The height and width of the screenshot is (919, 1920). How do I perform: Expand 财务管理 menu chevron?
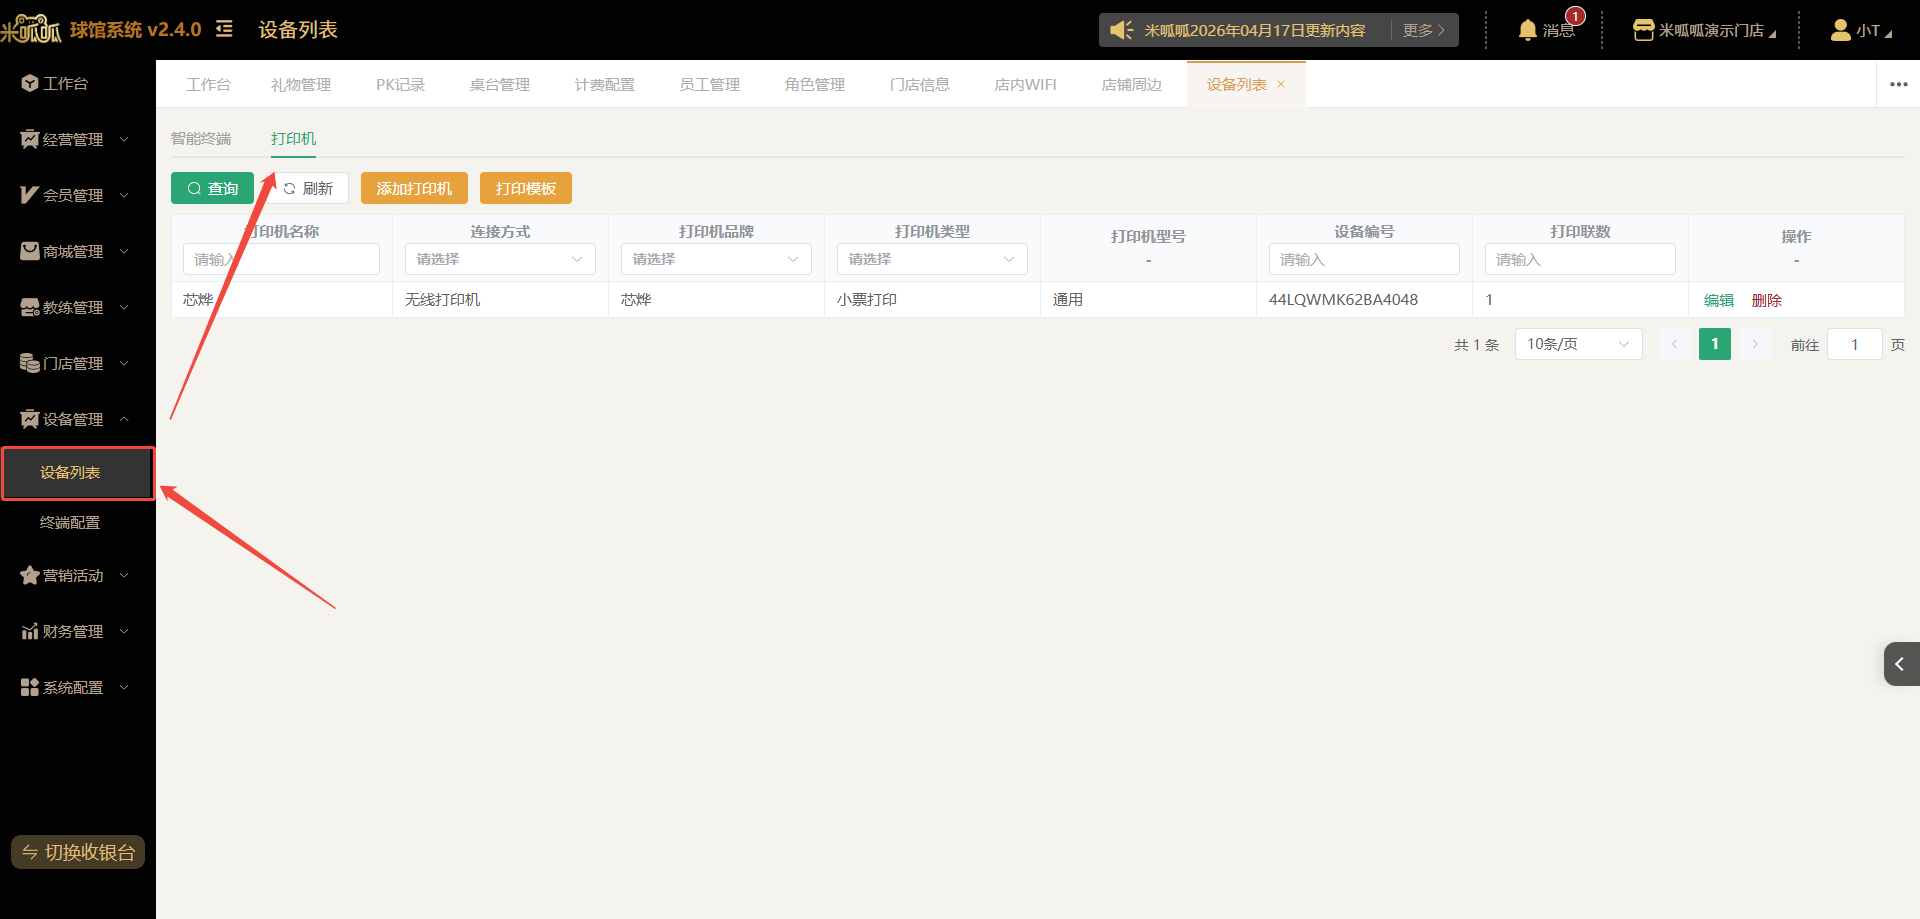(124, 631)
